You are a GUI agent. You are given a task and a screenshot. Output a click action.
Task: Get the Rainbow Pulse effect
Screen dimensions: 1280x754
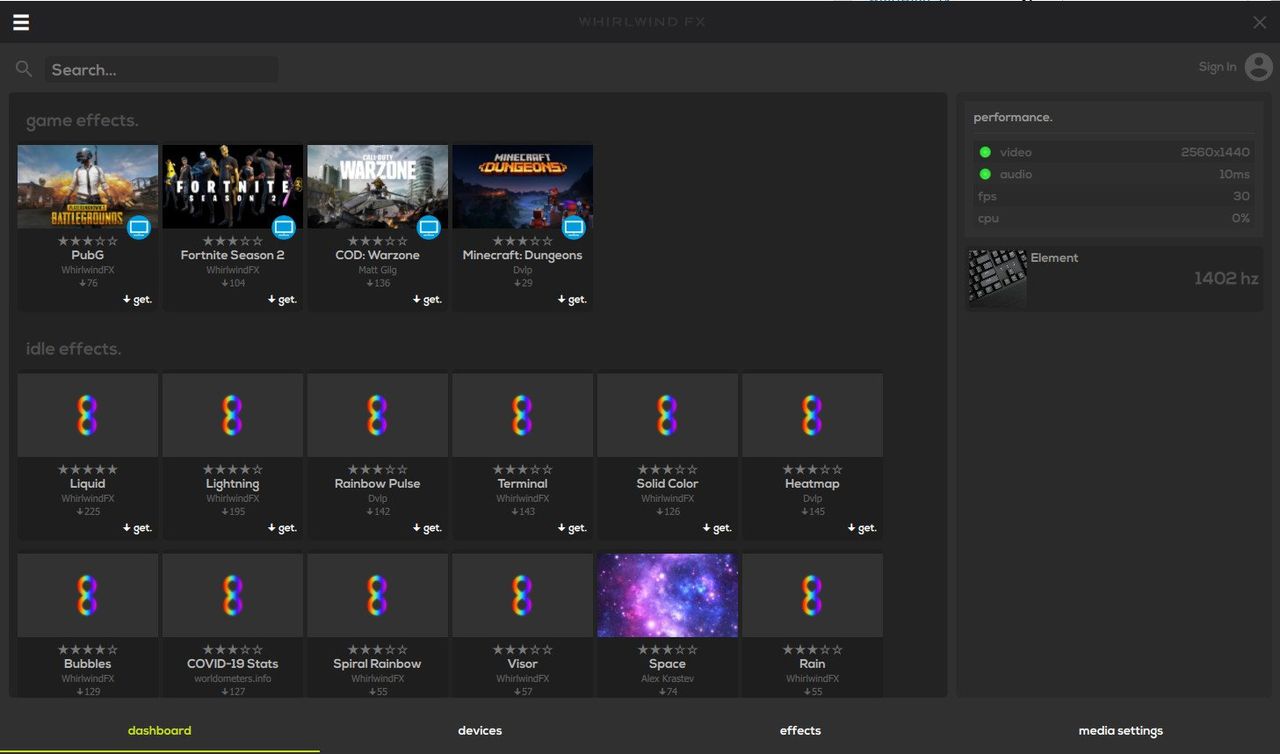[x=428, y=527]
